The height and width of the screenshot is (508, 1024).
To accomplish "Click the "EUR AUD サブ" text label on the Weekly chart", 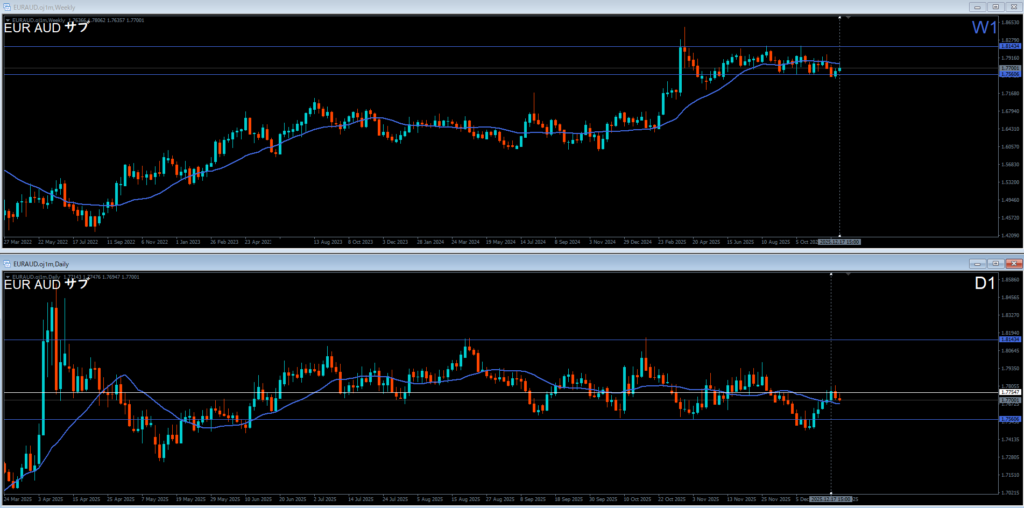I will tap(47, 27).
